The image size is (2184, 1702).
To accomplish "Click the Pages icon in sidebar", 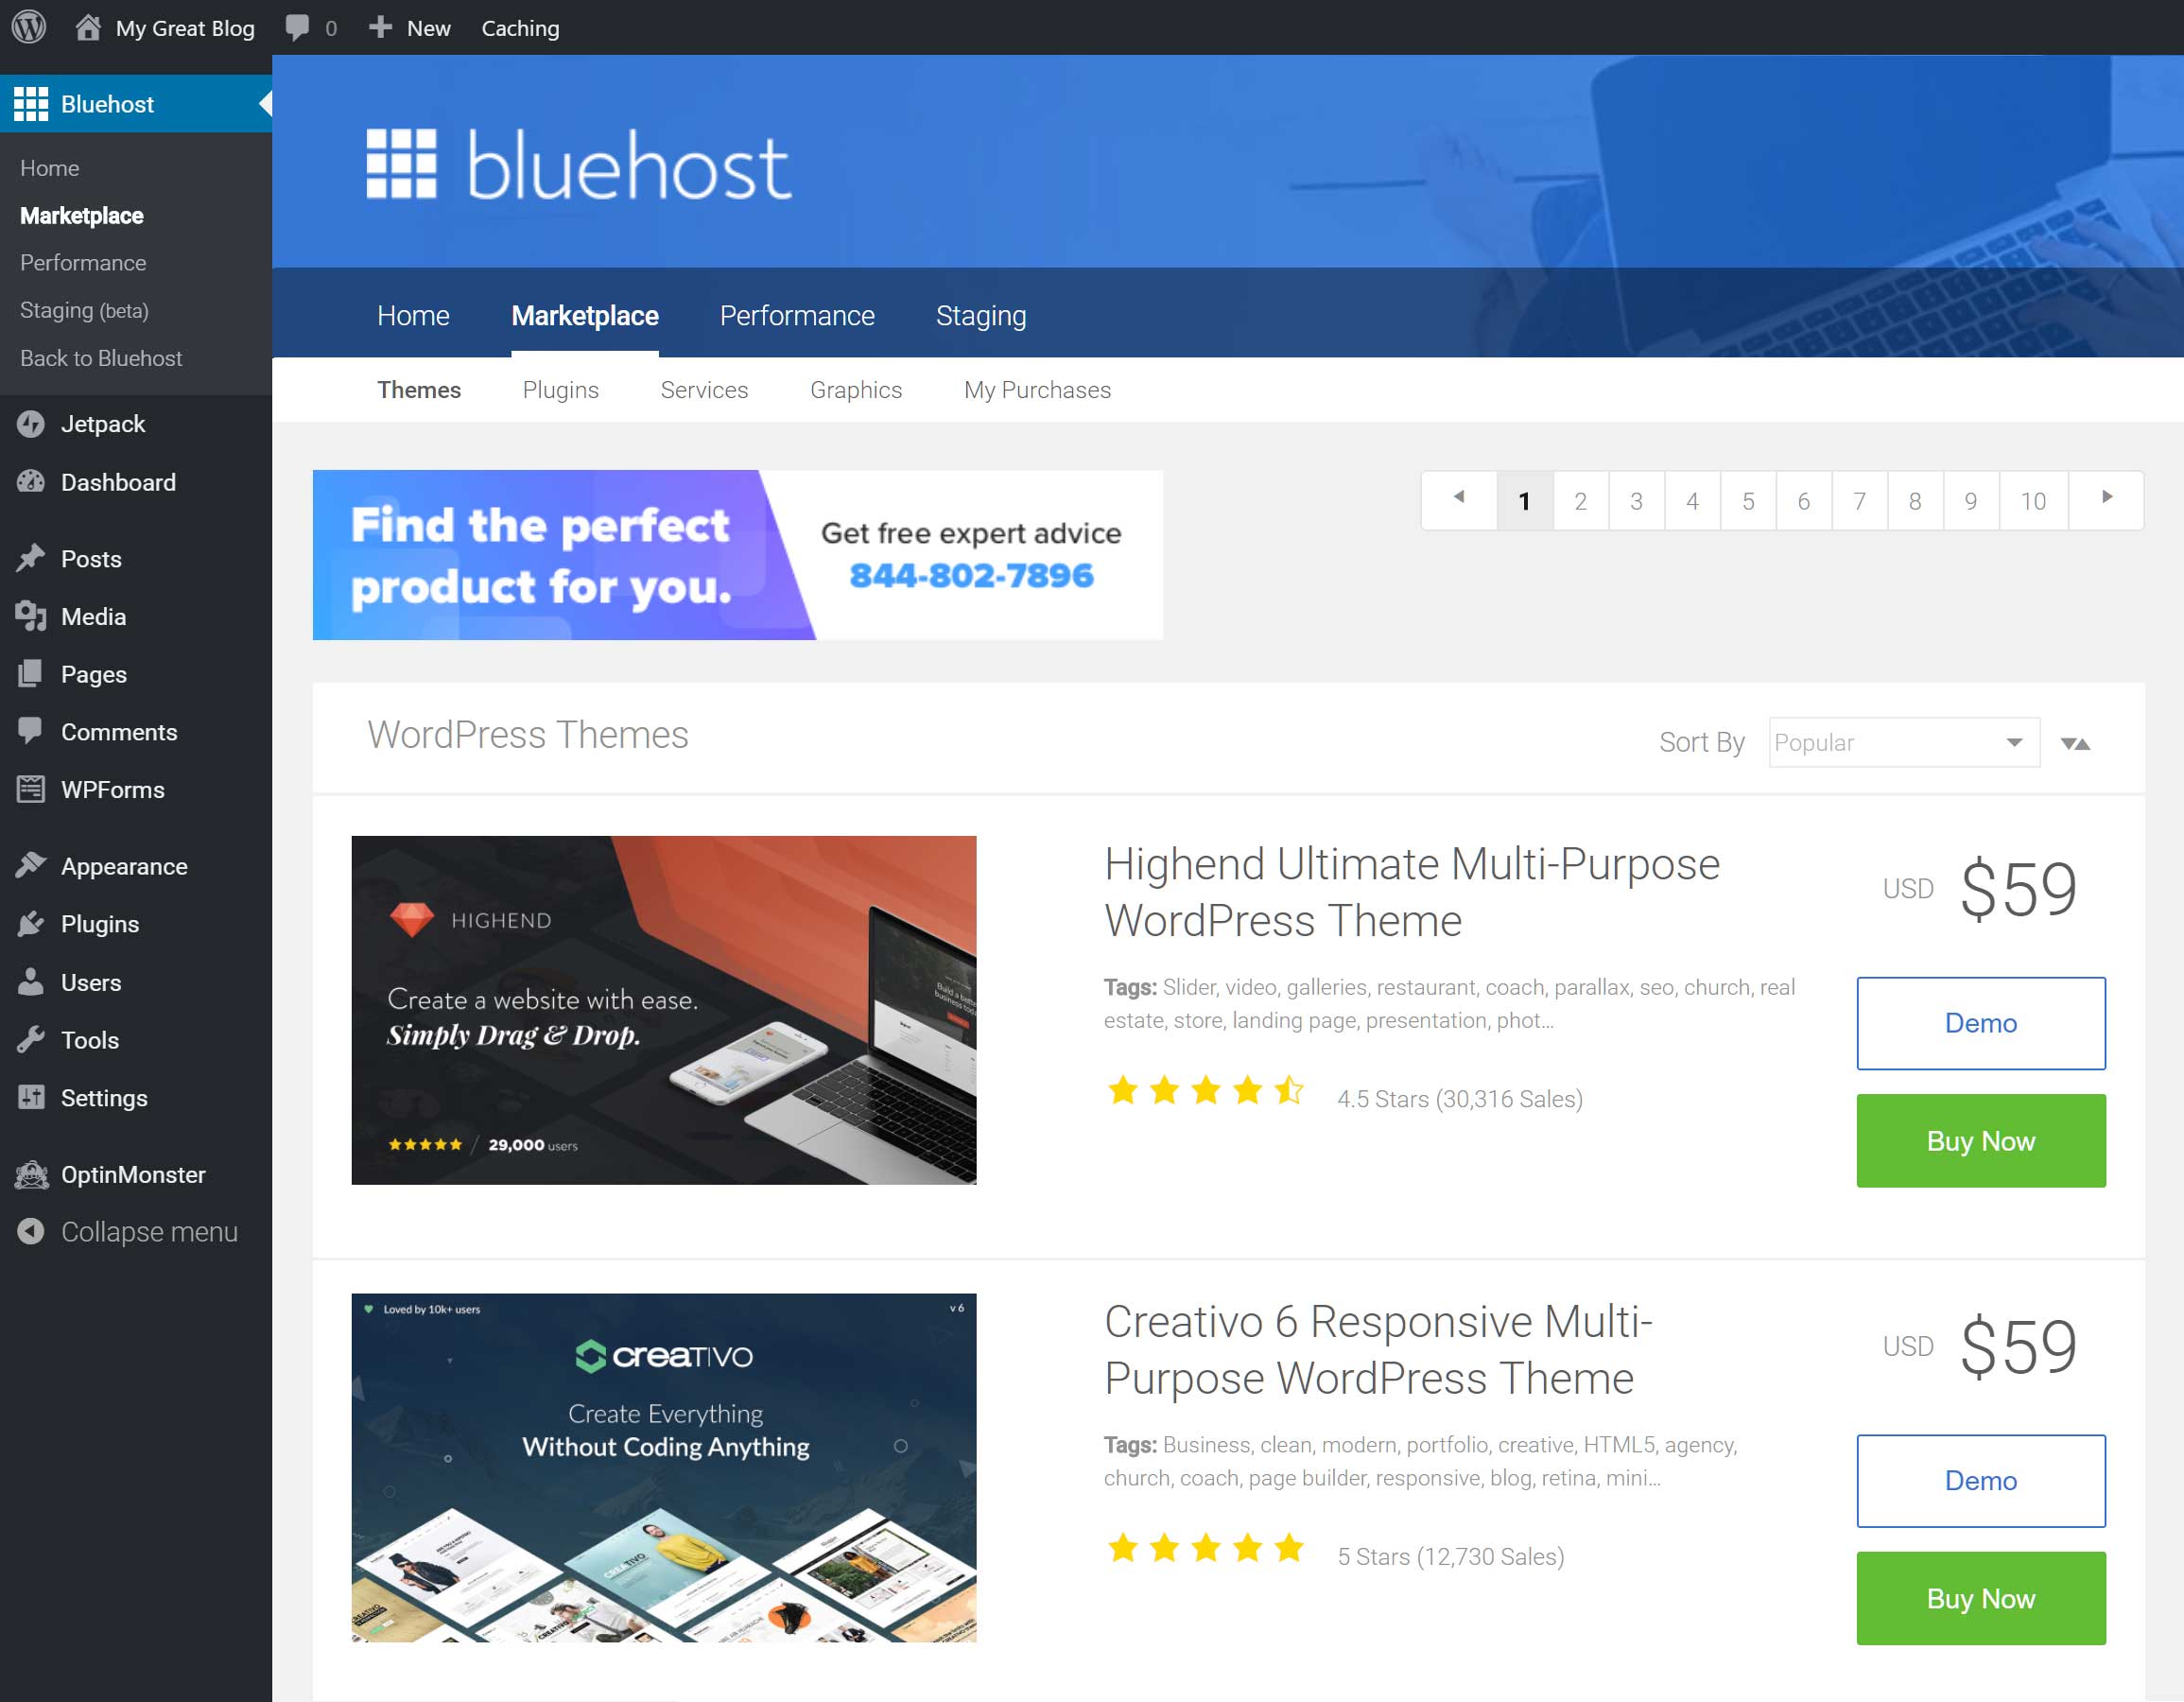I will (x=31, y=674).
